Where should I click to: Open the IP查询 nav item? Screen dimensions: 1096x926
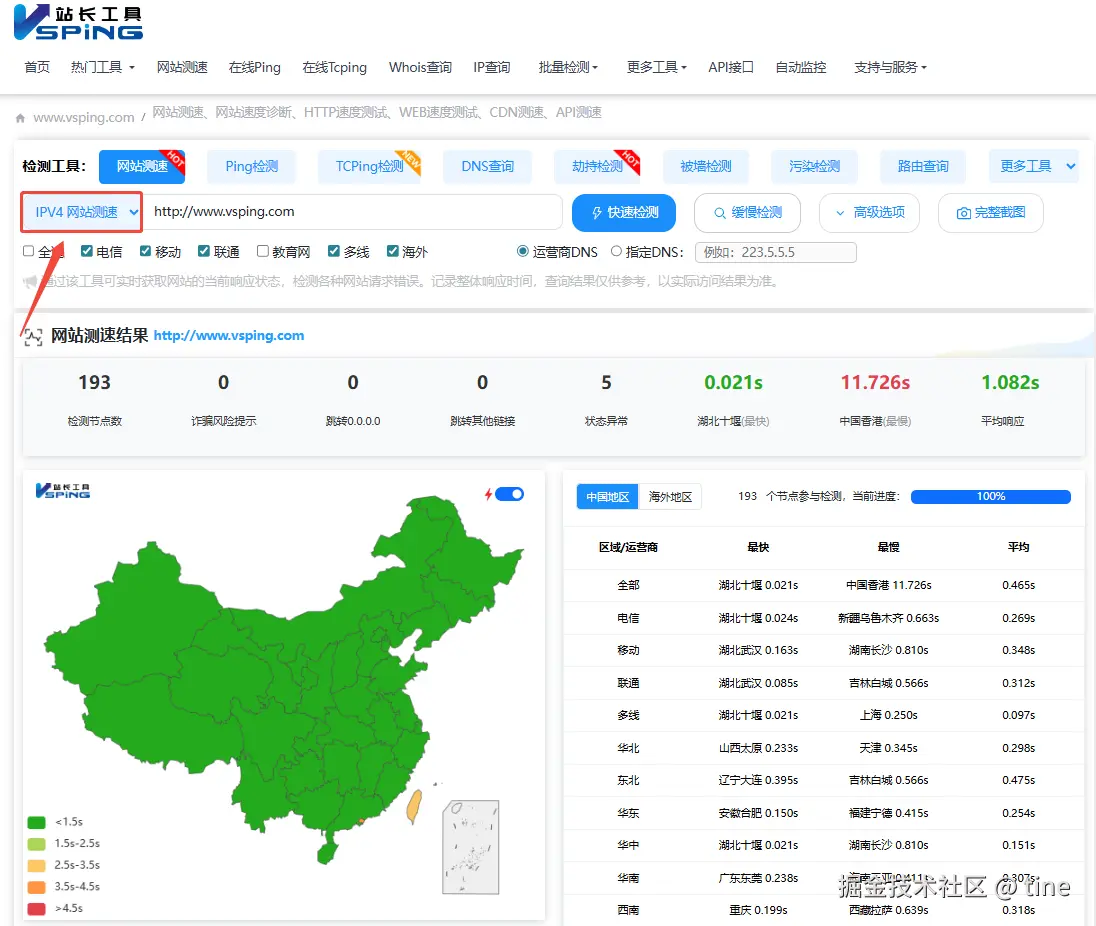pos(491,68)
